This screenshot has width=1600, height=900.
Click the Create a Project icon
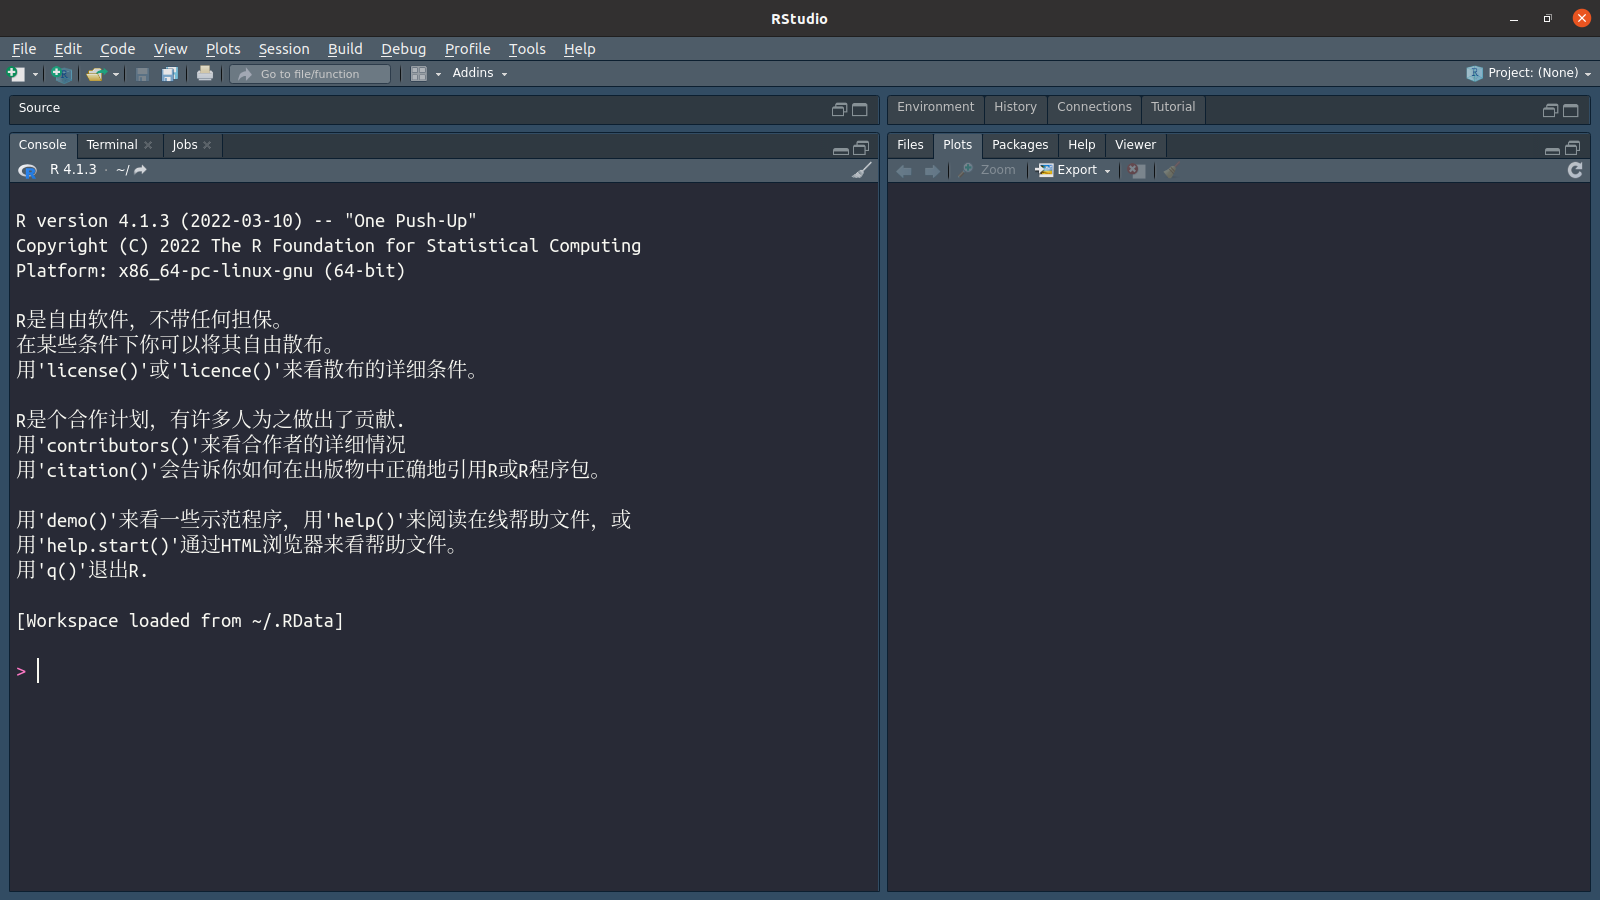62,74
